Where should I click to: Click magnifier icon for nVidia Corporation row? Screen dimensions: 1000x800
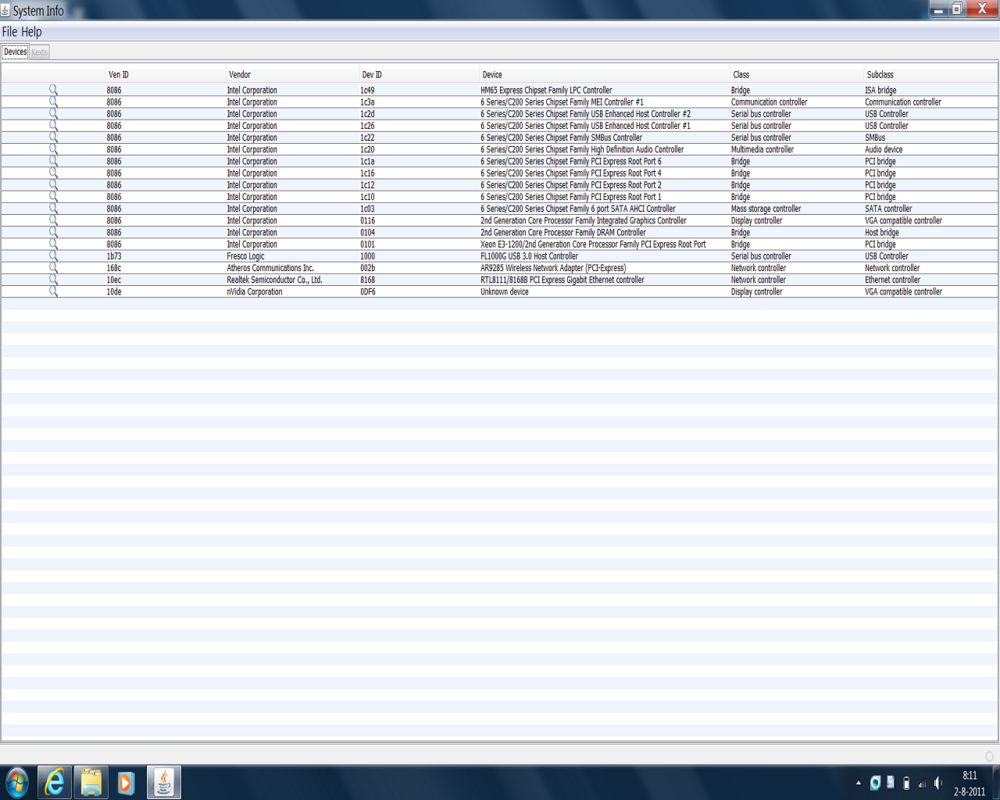[54, 292]
